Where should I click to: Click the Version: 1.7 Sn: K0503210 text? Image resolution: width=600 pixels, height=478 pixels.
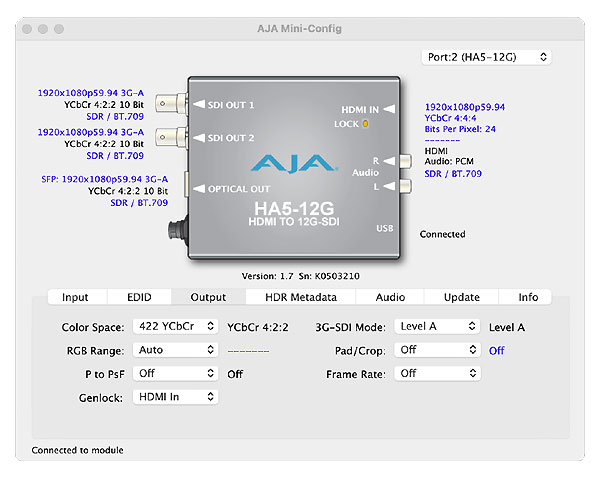tap(300, 276)
